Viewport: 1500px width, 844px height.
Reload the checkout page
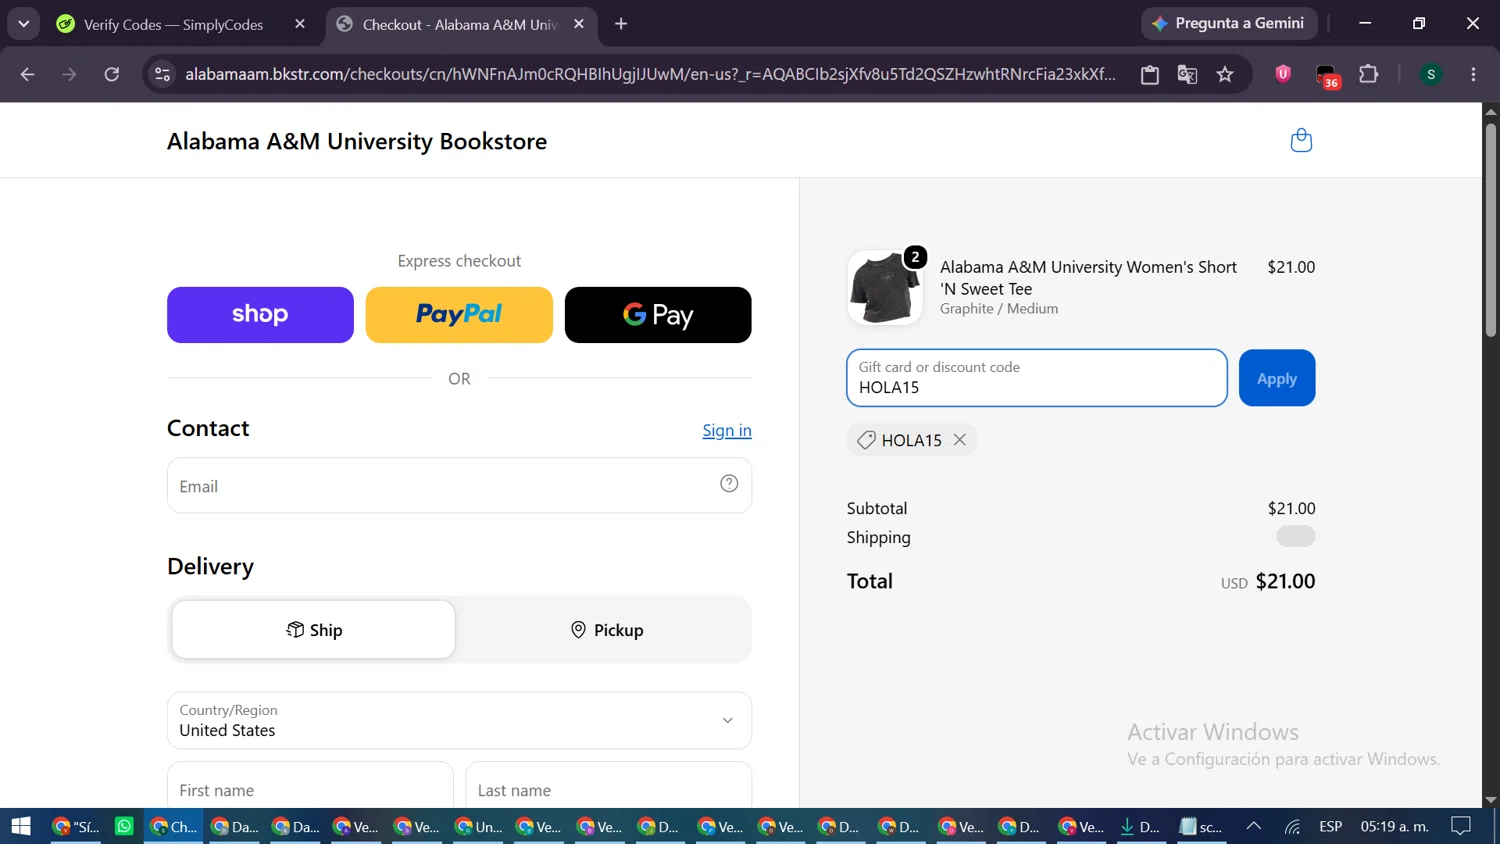click(112, 74)
